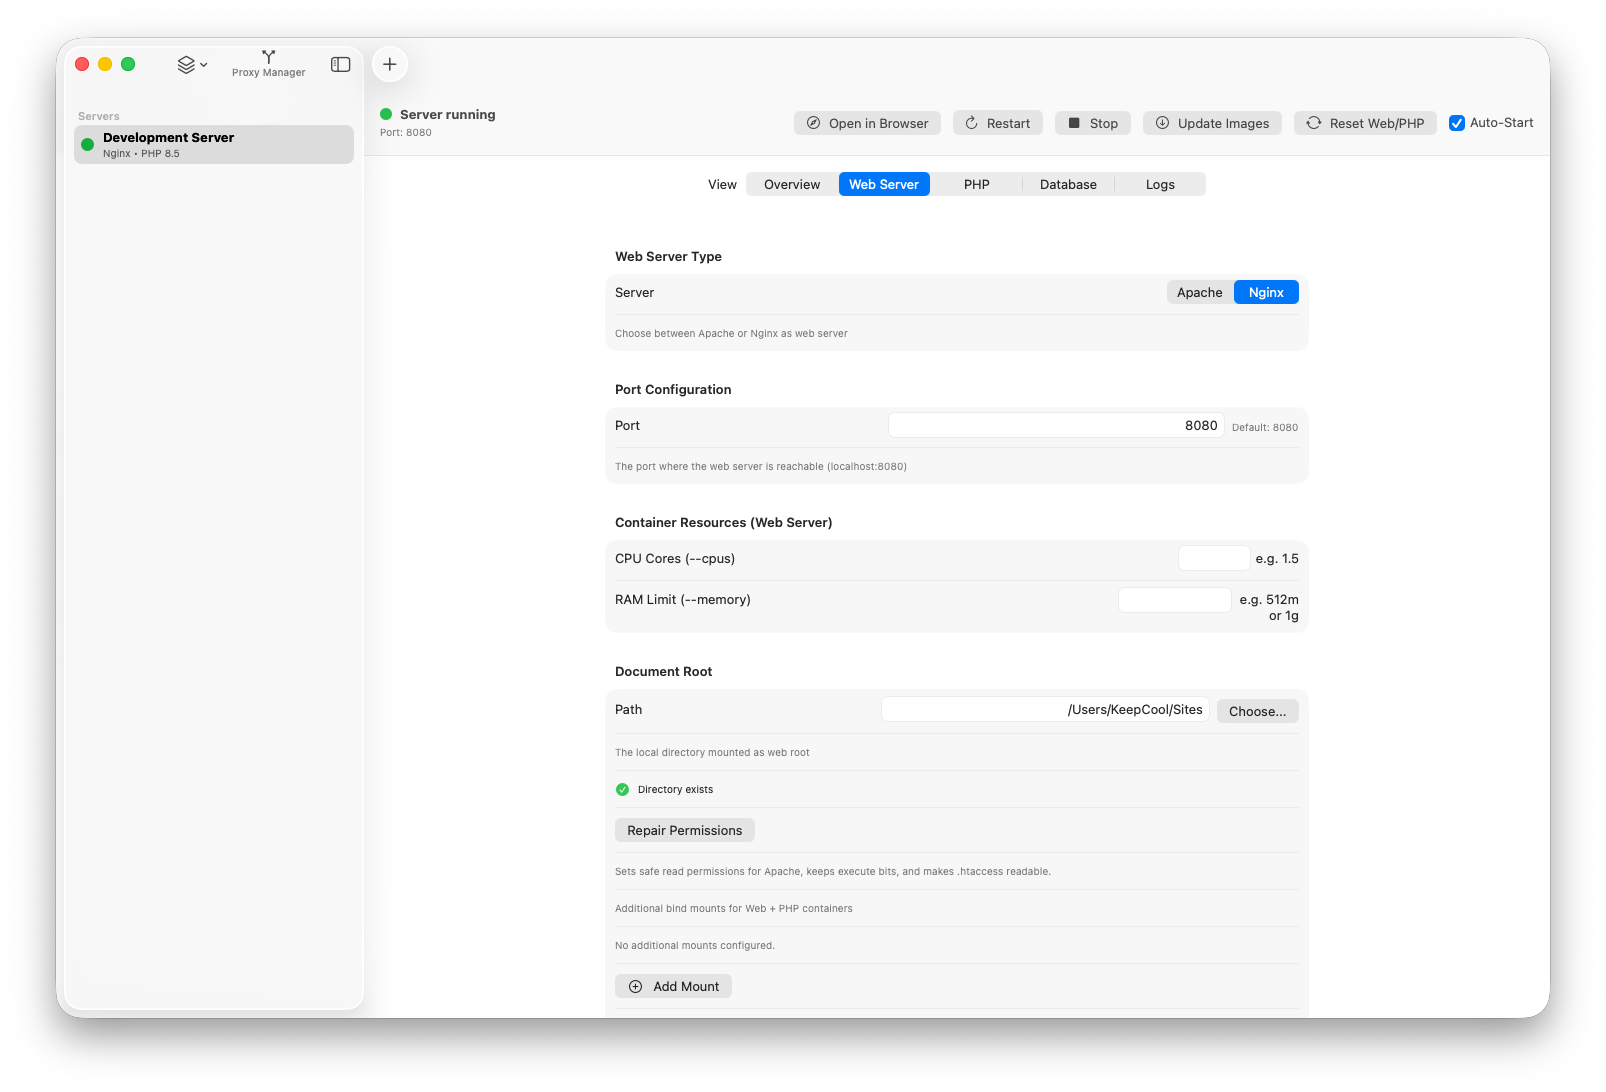Choose a new document root path
This screenshot has width=1606, height=1092.
1257,710
